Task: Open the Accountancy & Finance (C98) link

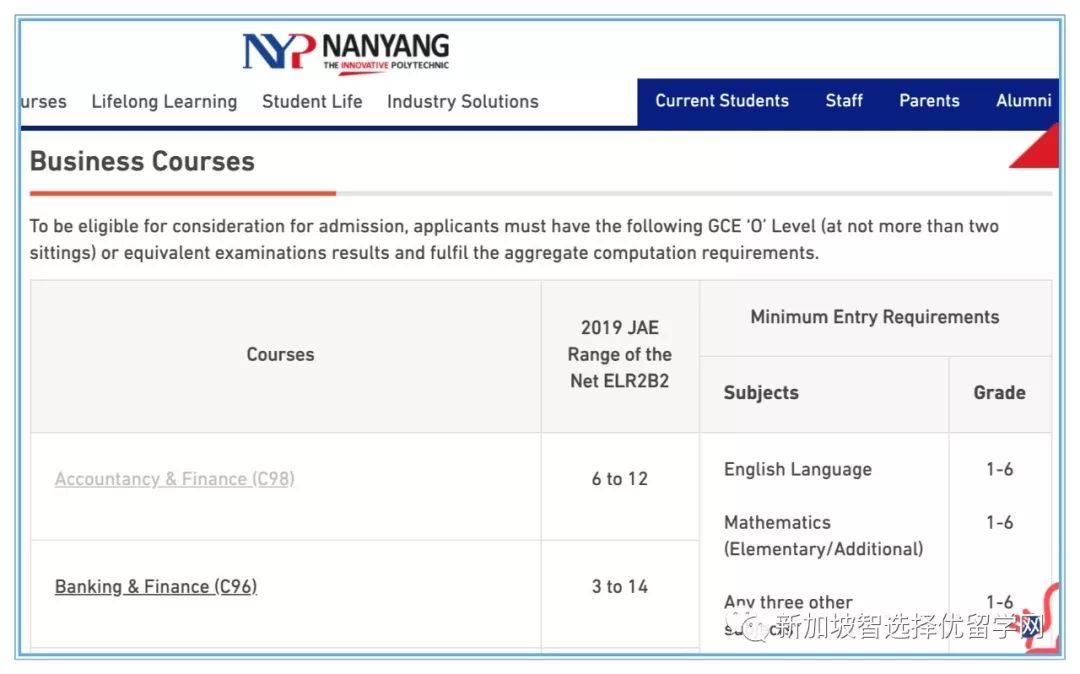Action: tap(175, 479)
